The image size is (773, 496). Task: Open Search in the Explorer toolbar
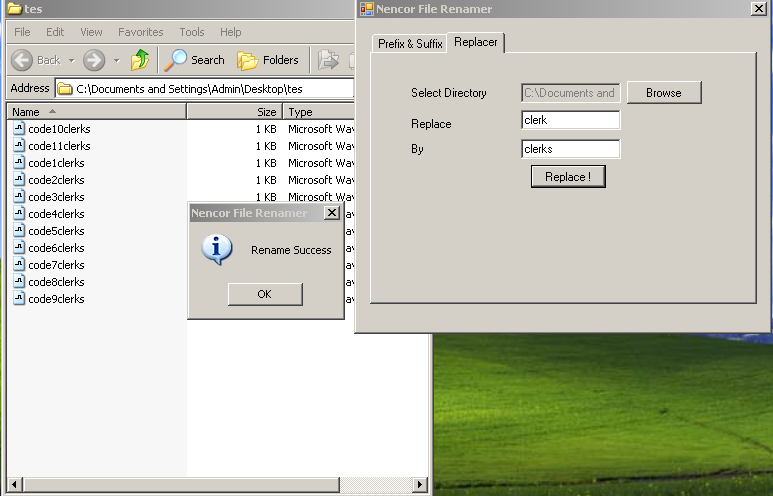pos(194,60)
